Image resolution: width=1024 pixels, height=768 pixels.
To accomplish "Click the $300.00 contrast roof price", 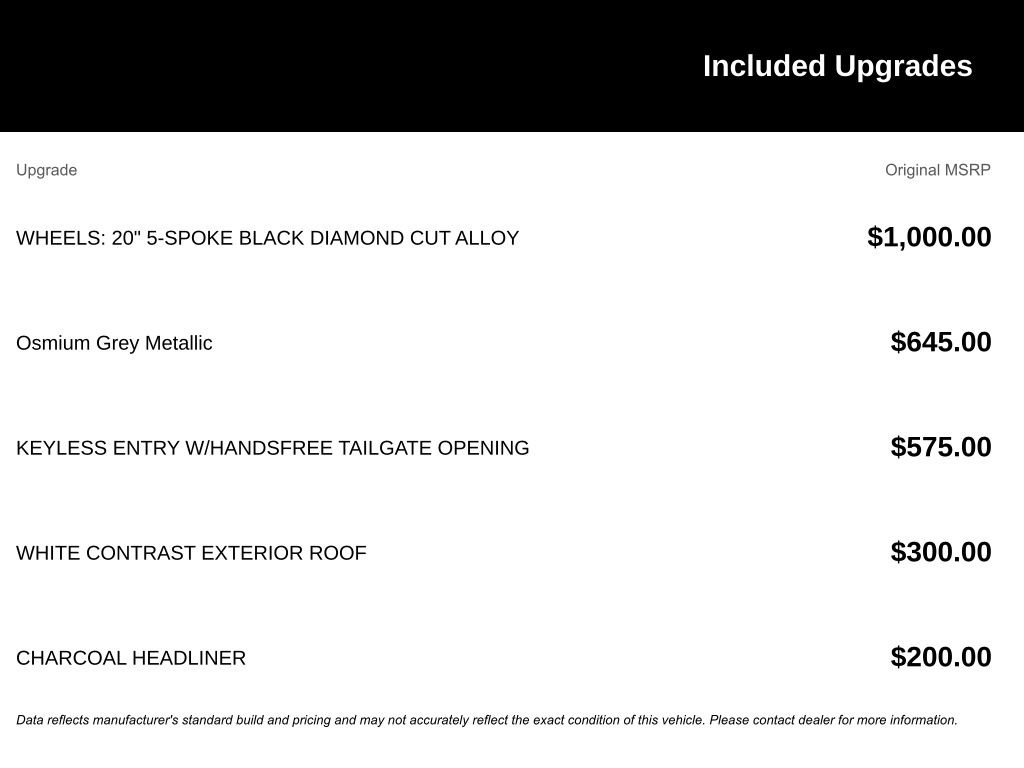I will [941, 552].
